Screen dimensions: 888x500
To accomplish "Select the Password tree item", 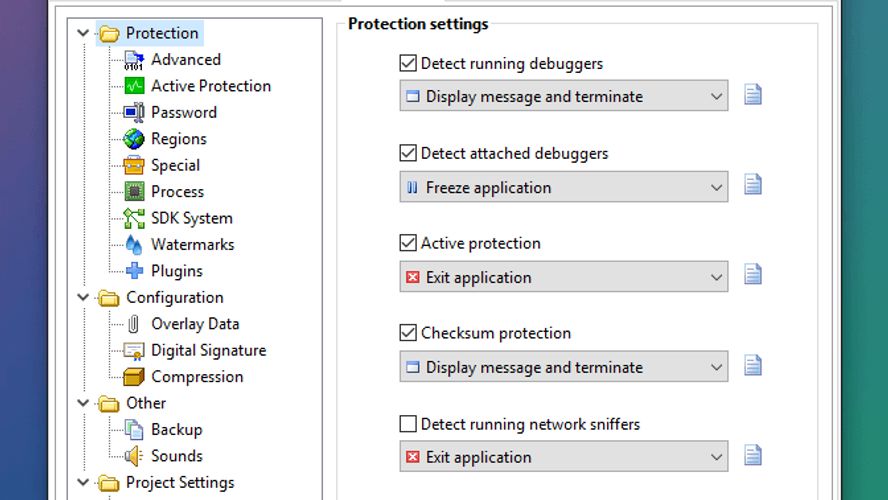I will click(183, 112).
